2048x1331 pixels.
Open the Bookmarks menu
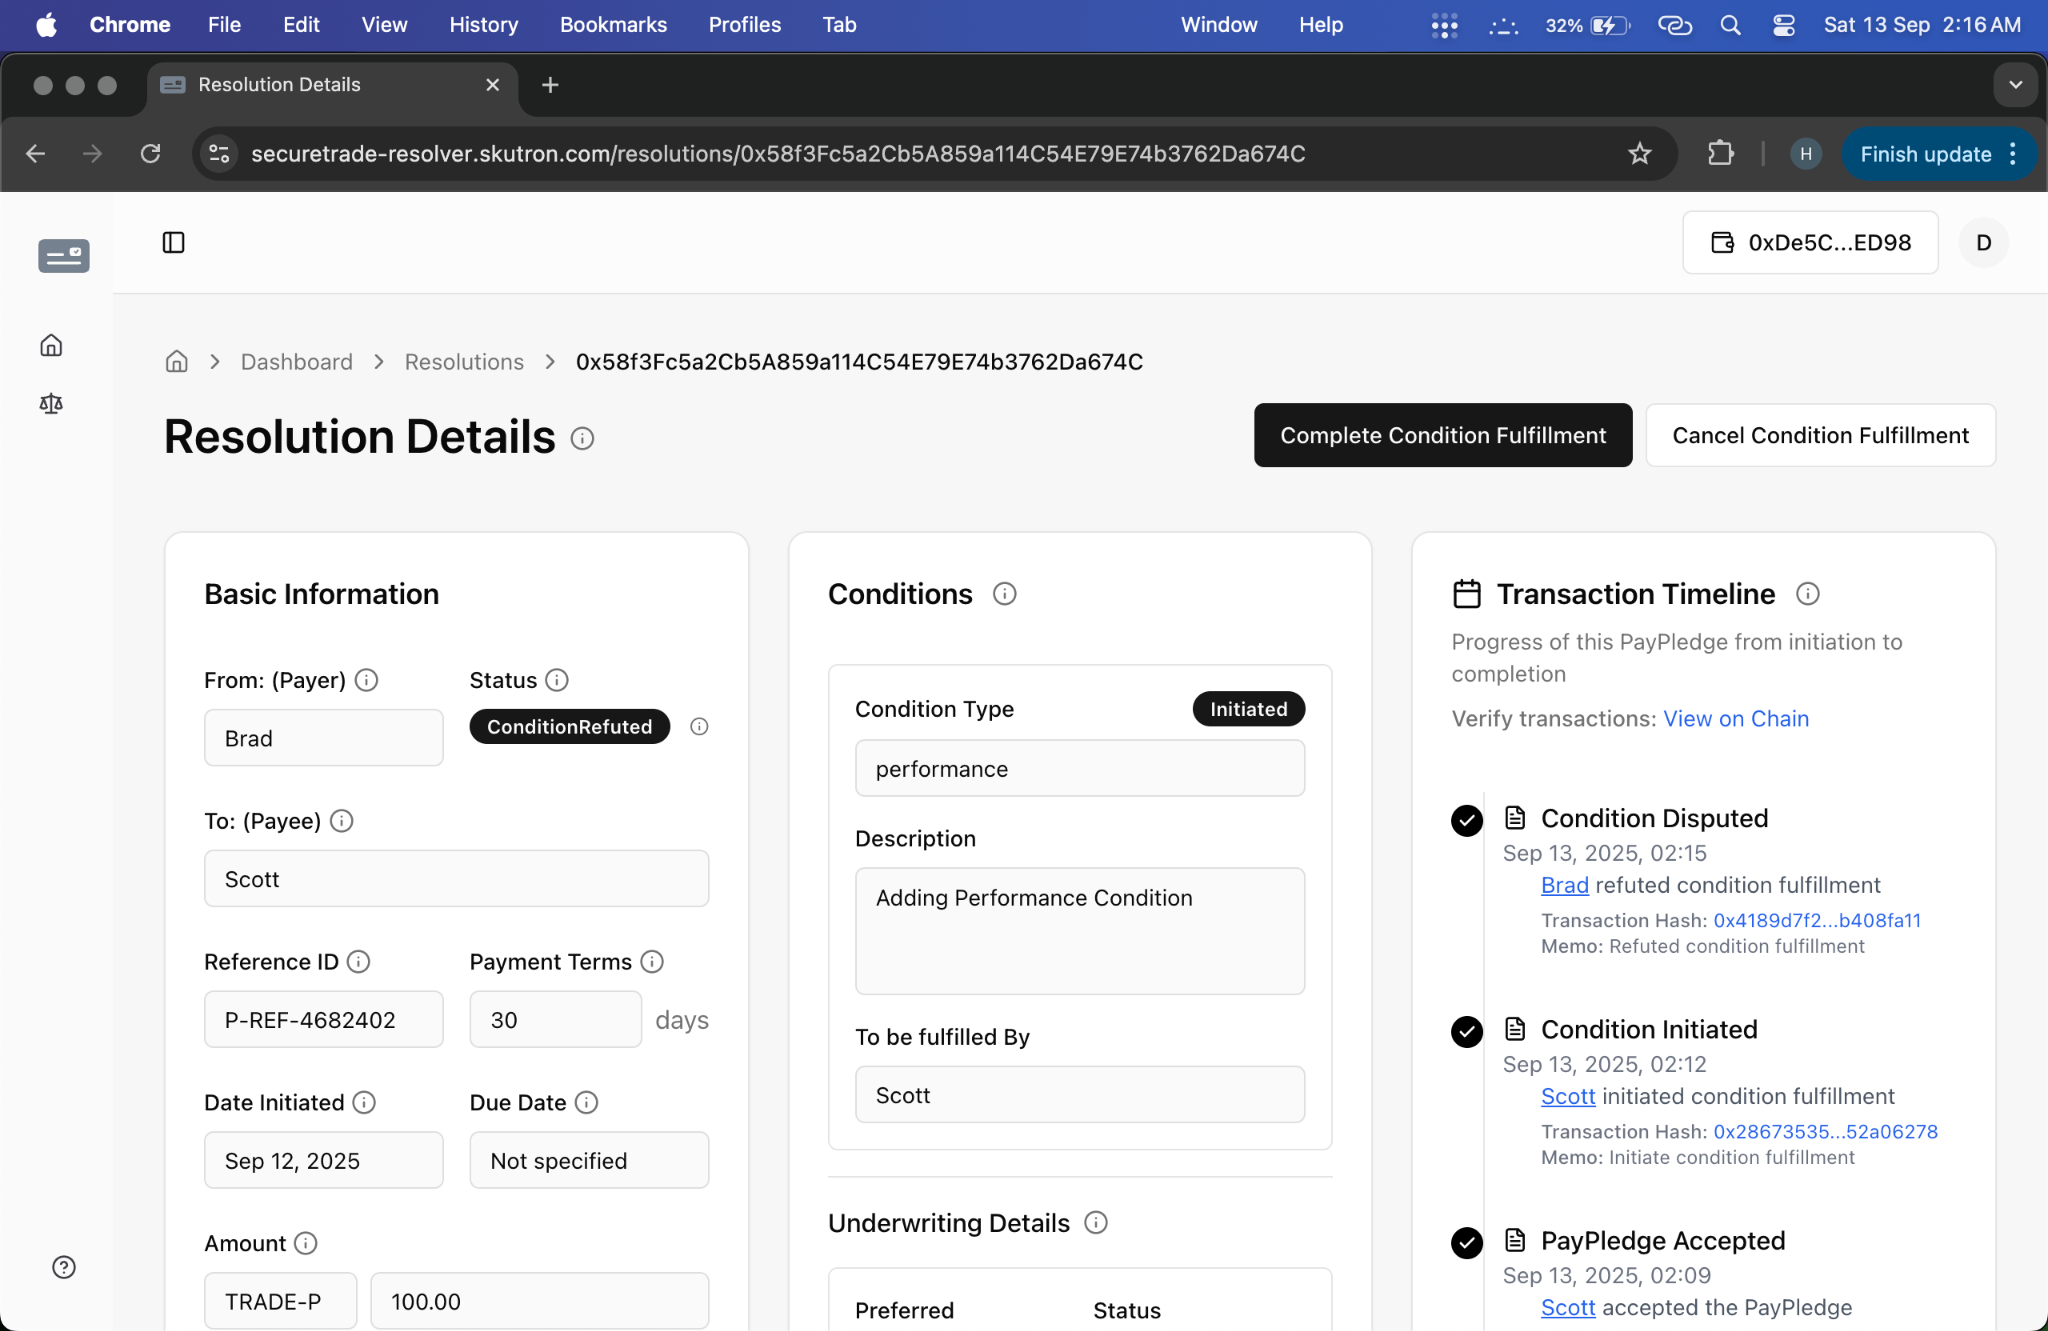[x=613, y=25]
